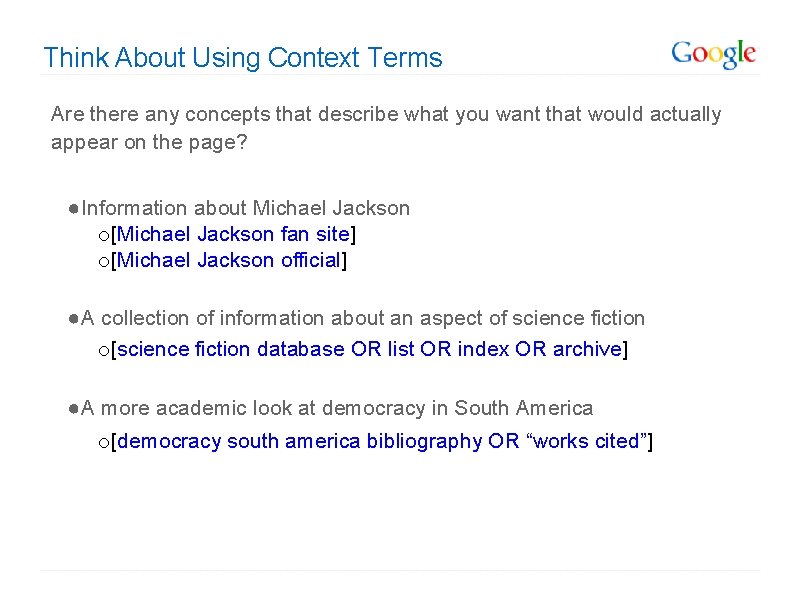Click the bullet dot before Information about Michael Jackson
Image resolution: width=800 pixels, height=600 pixels.
click(x=75, y=209)
